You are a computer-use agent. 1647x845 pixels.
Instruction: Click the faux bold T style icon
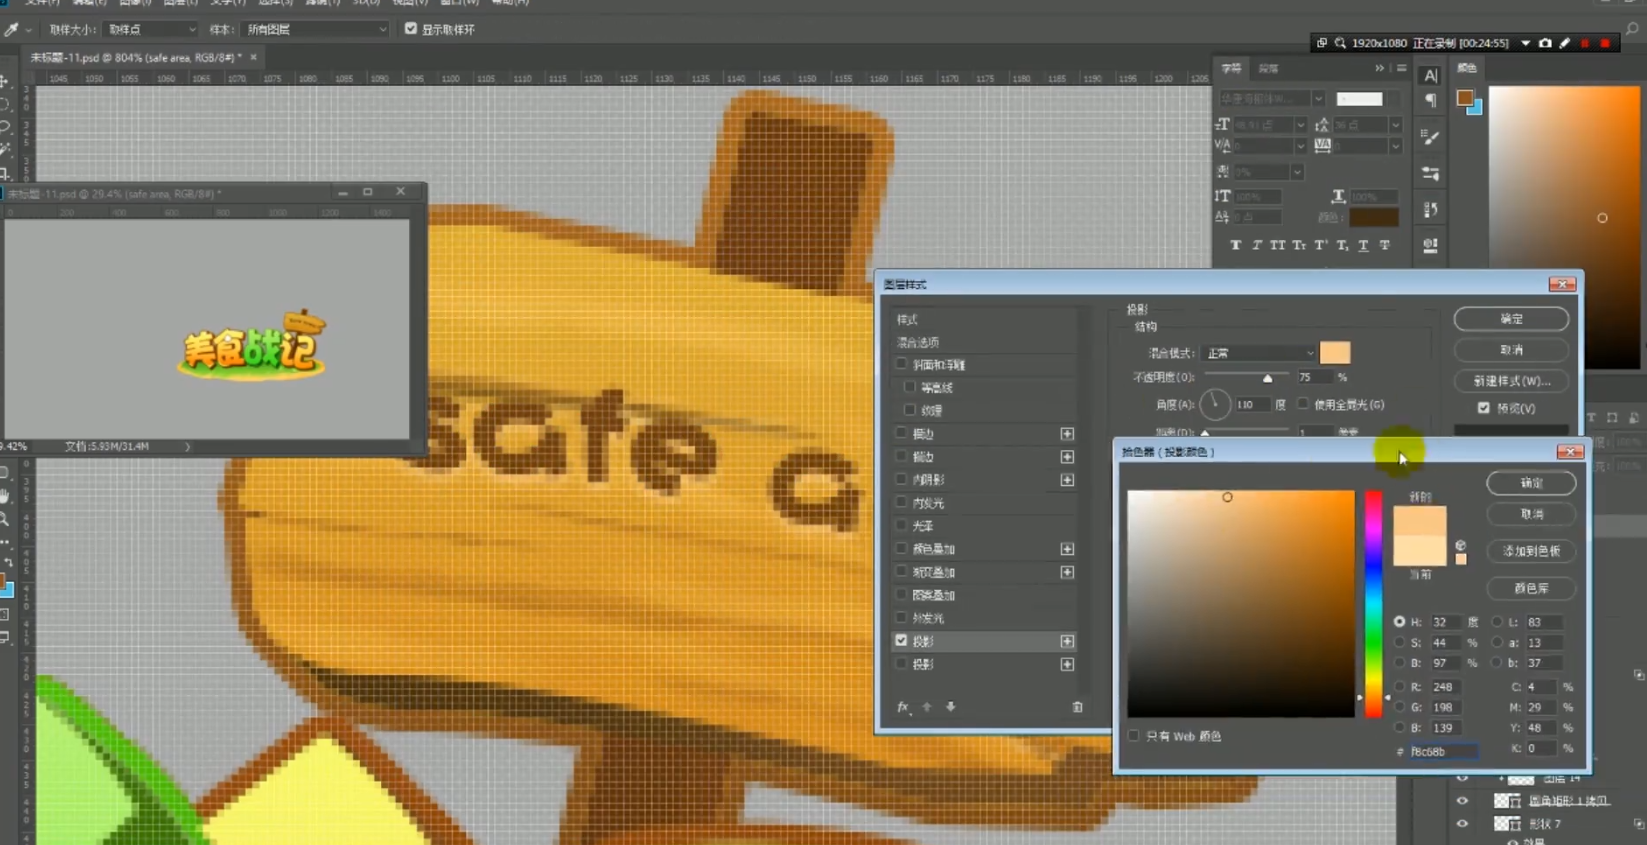[x=1236, y=245]
